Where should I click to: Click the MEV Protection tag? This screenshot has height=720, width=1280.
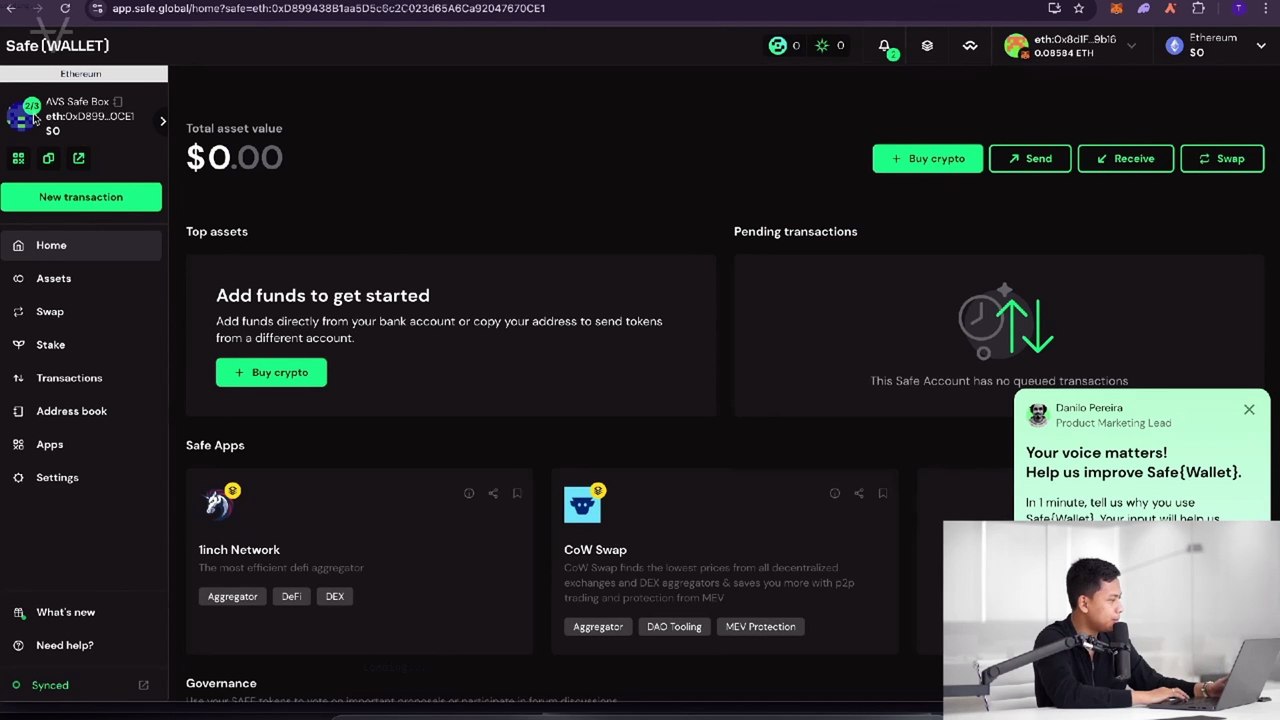pyautogui.click(x=761, y=627)
